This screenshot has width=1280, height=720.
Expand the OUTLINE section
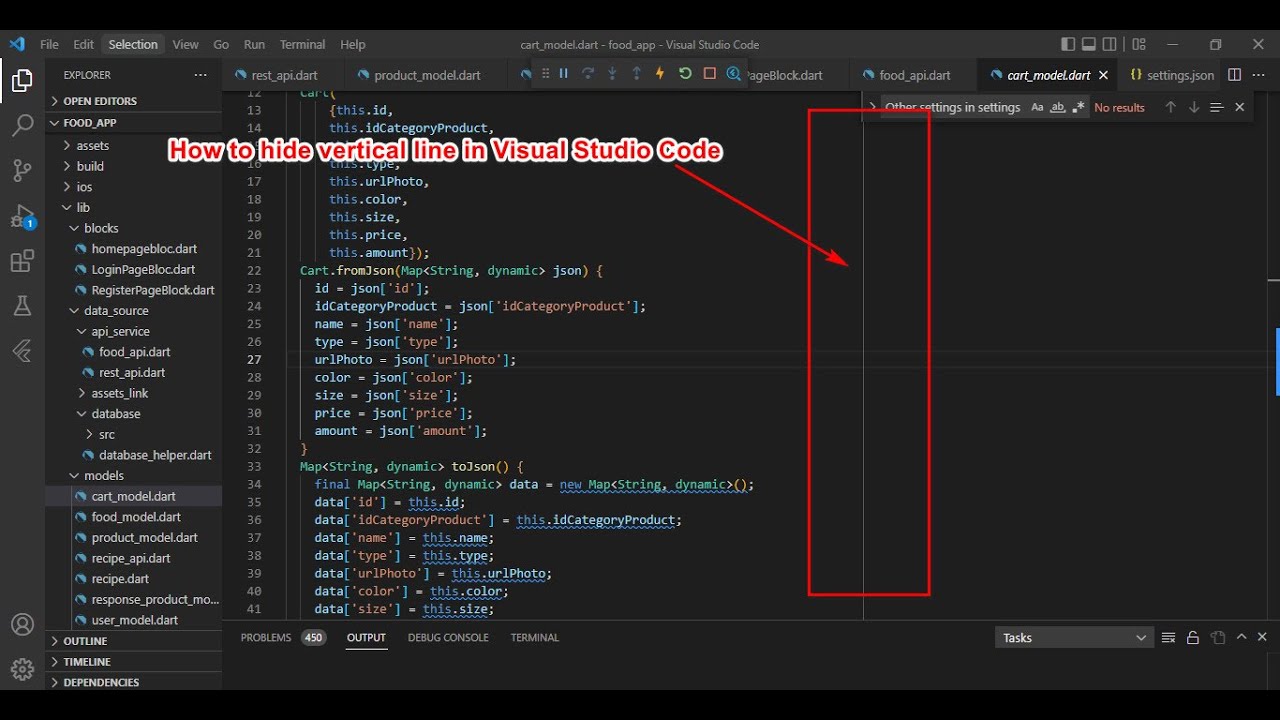point(134,641)
